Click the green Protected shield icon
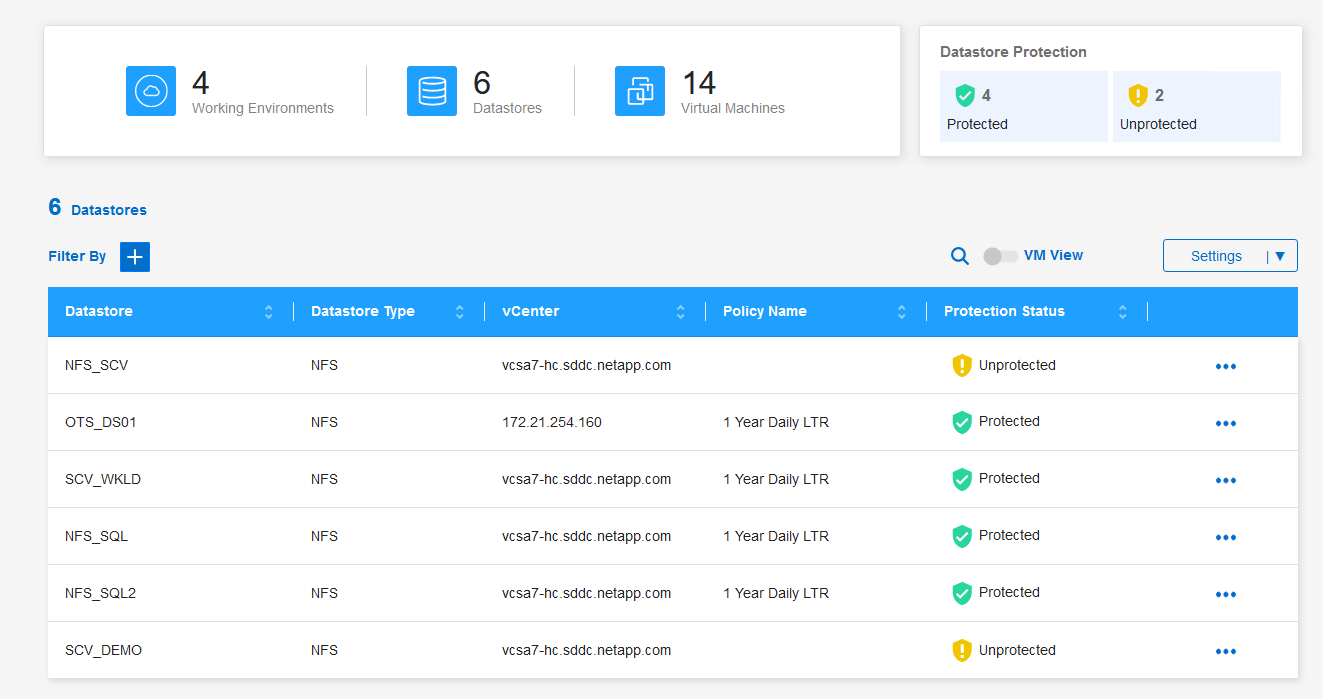The width and height of the screenshot is (1323, 699). click(964, 95)
